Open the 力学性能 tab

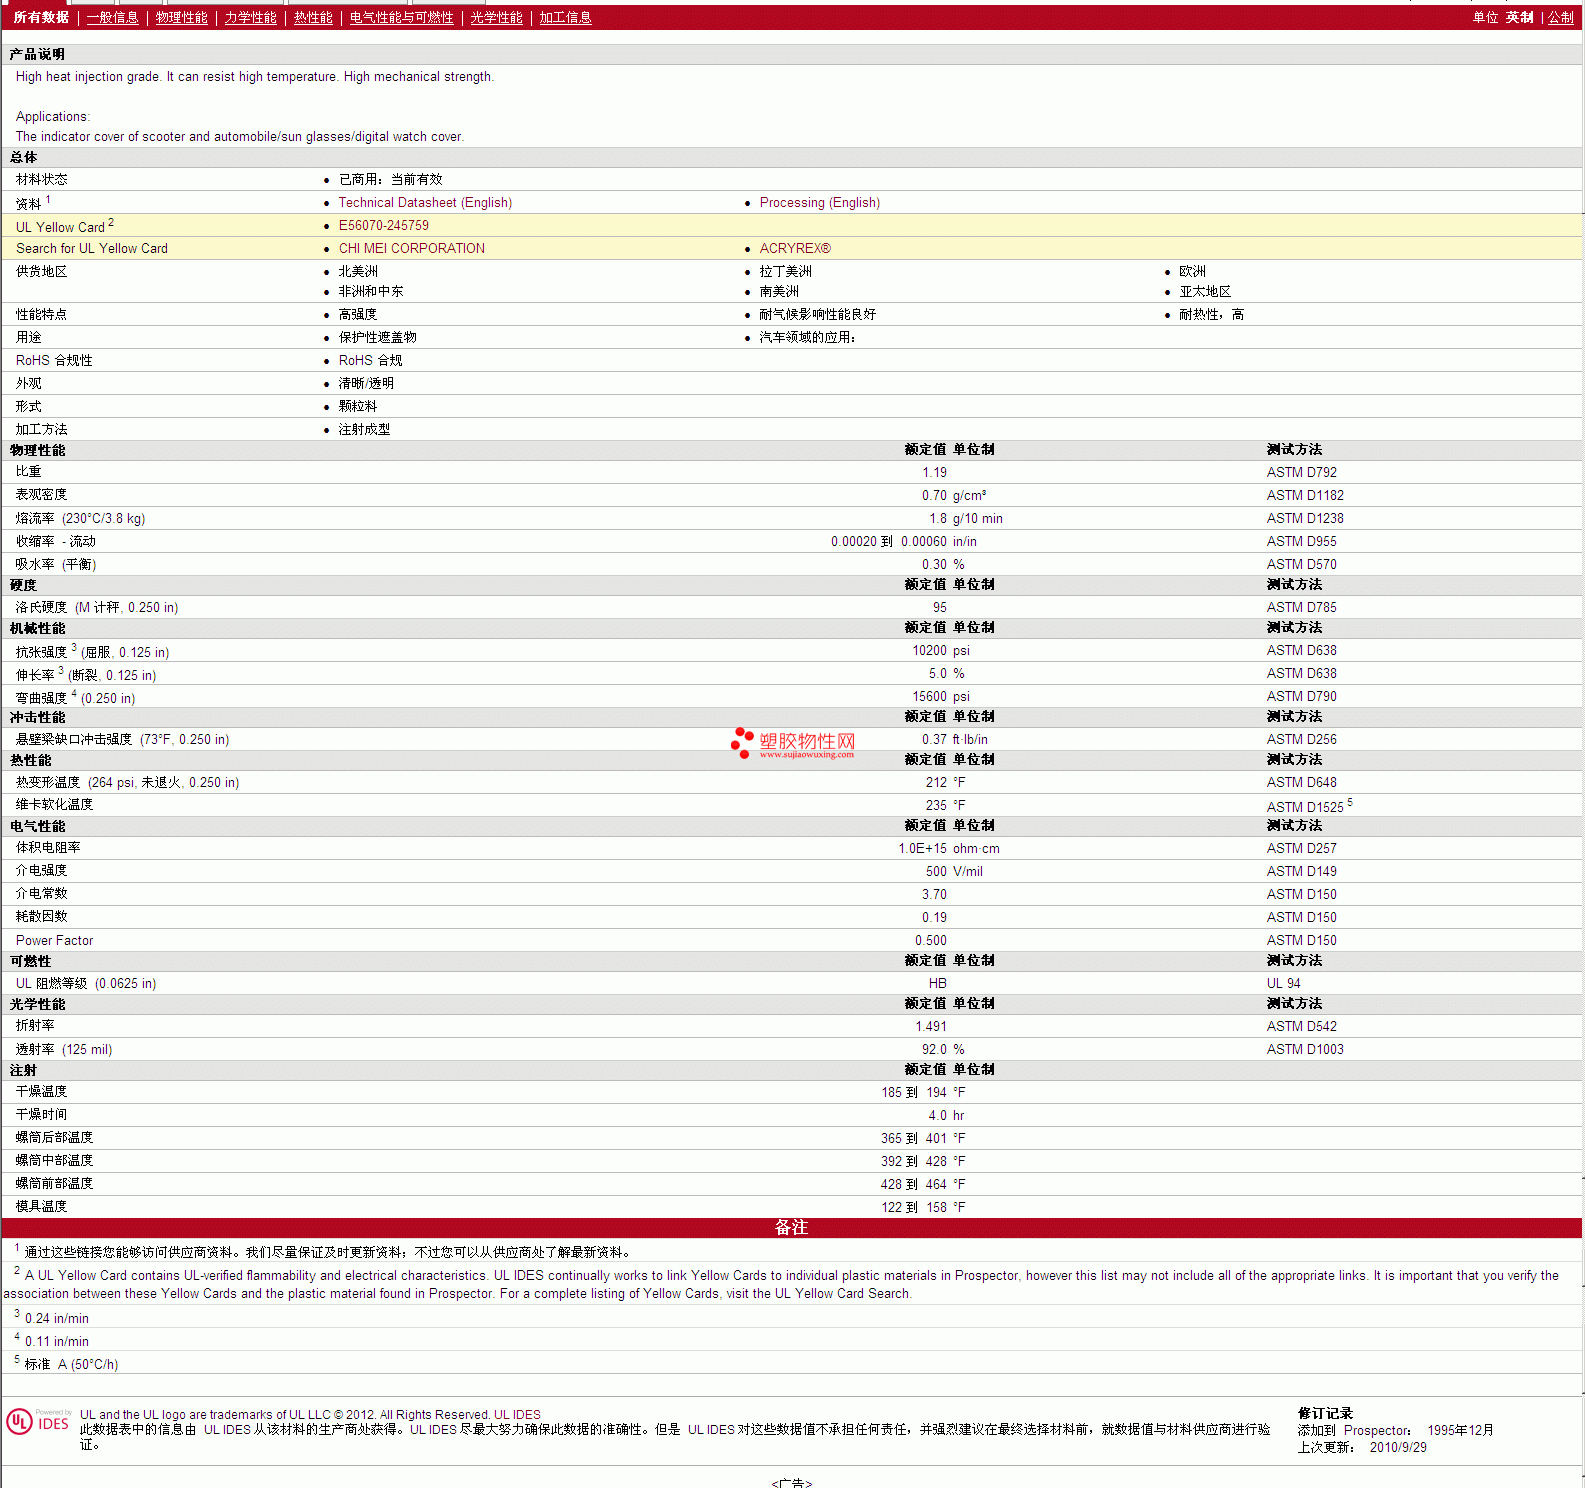tap(250, 17)
